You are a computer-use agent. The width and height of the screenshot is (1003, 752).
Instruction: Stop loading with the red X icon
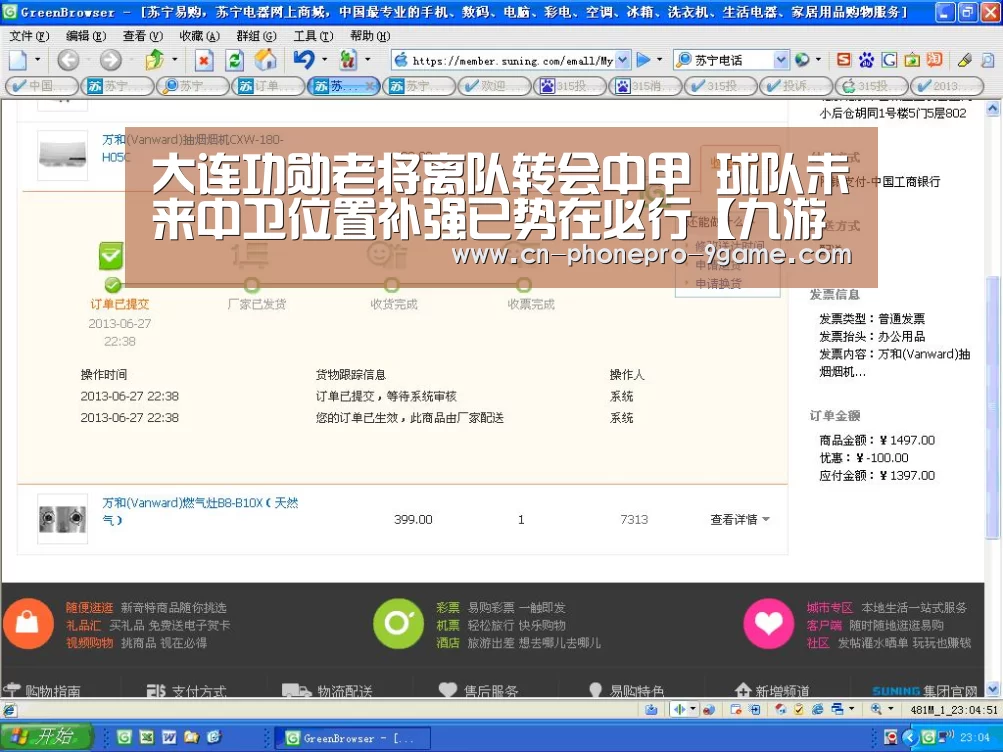coord(203,60)
